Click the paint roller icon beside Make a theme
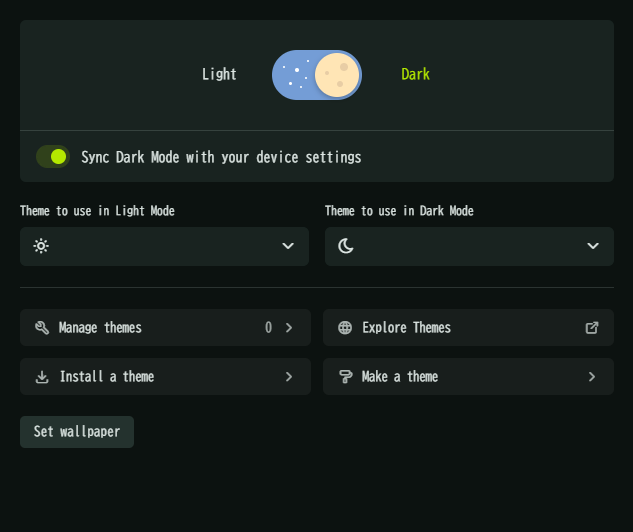Image resolution: width=633 pixels, height=532 pixels. point(346,377)
